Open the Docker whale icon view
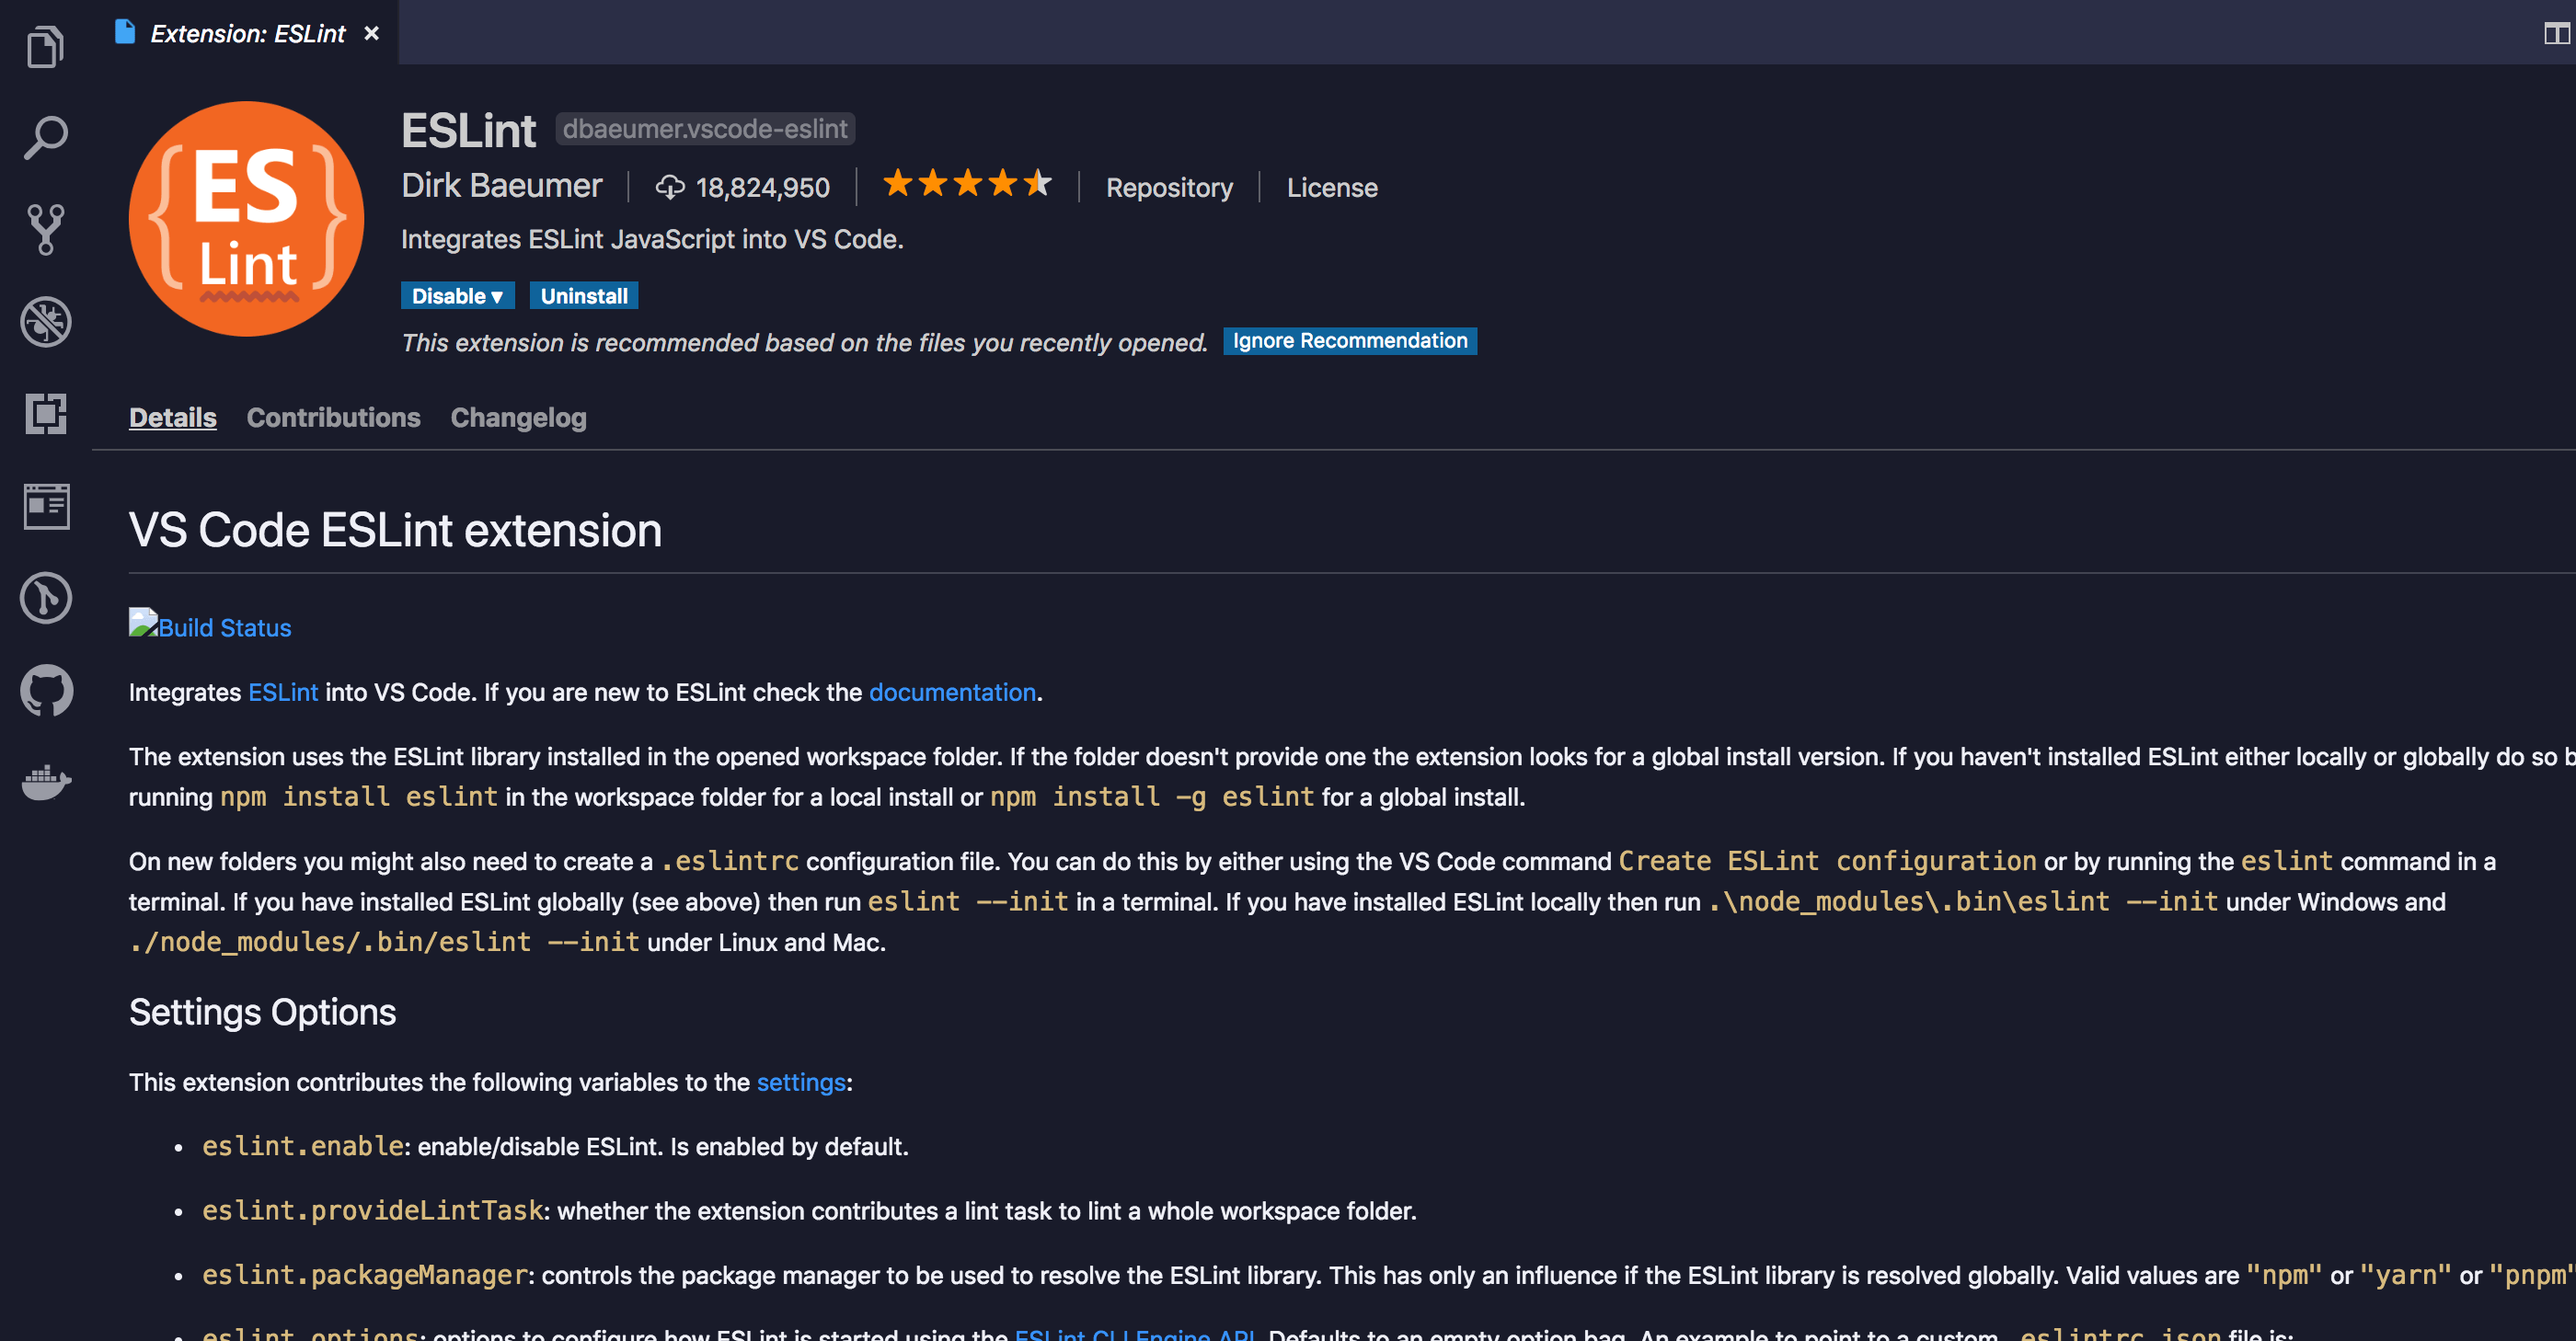 (x=46, y=782)
